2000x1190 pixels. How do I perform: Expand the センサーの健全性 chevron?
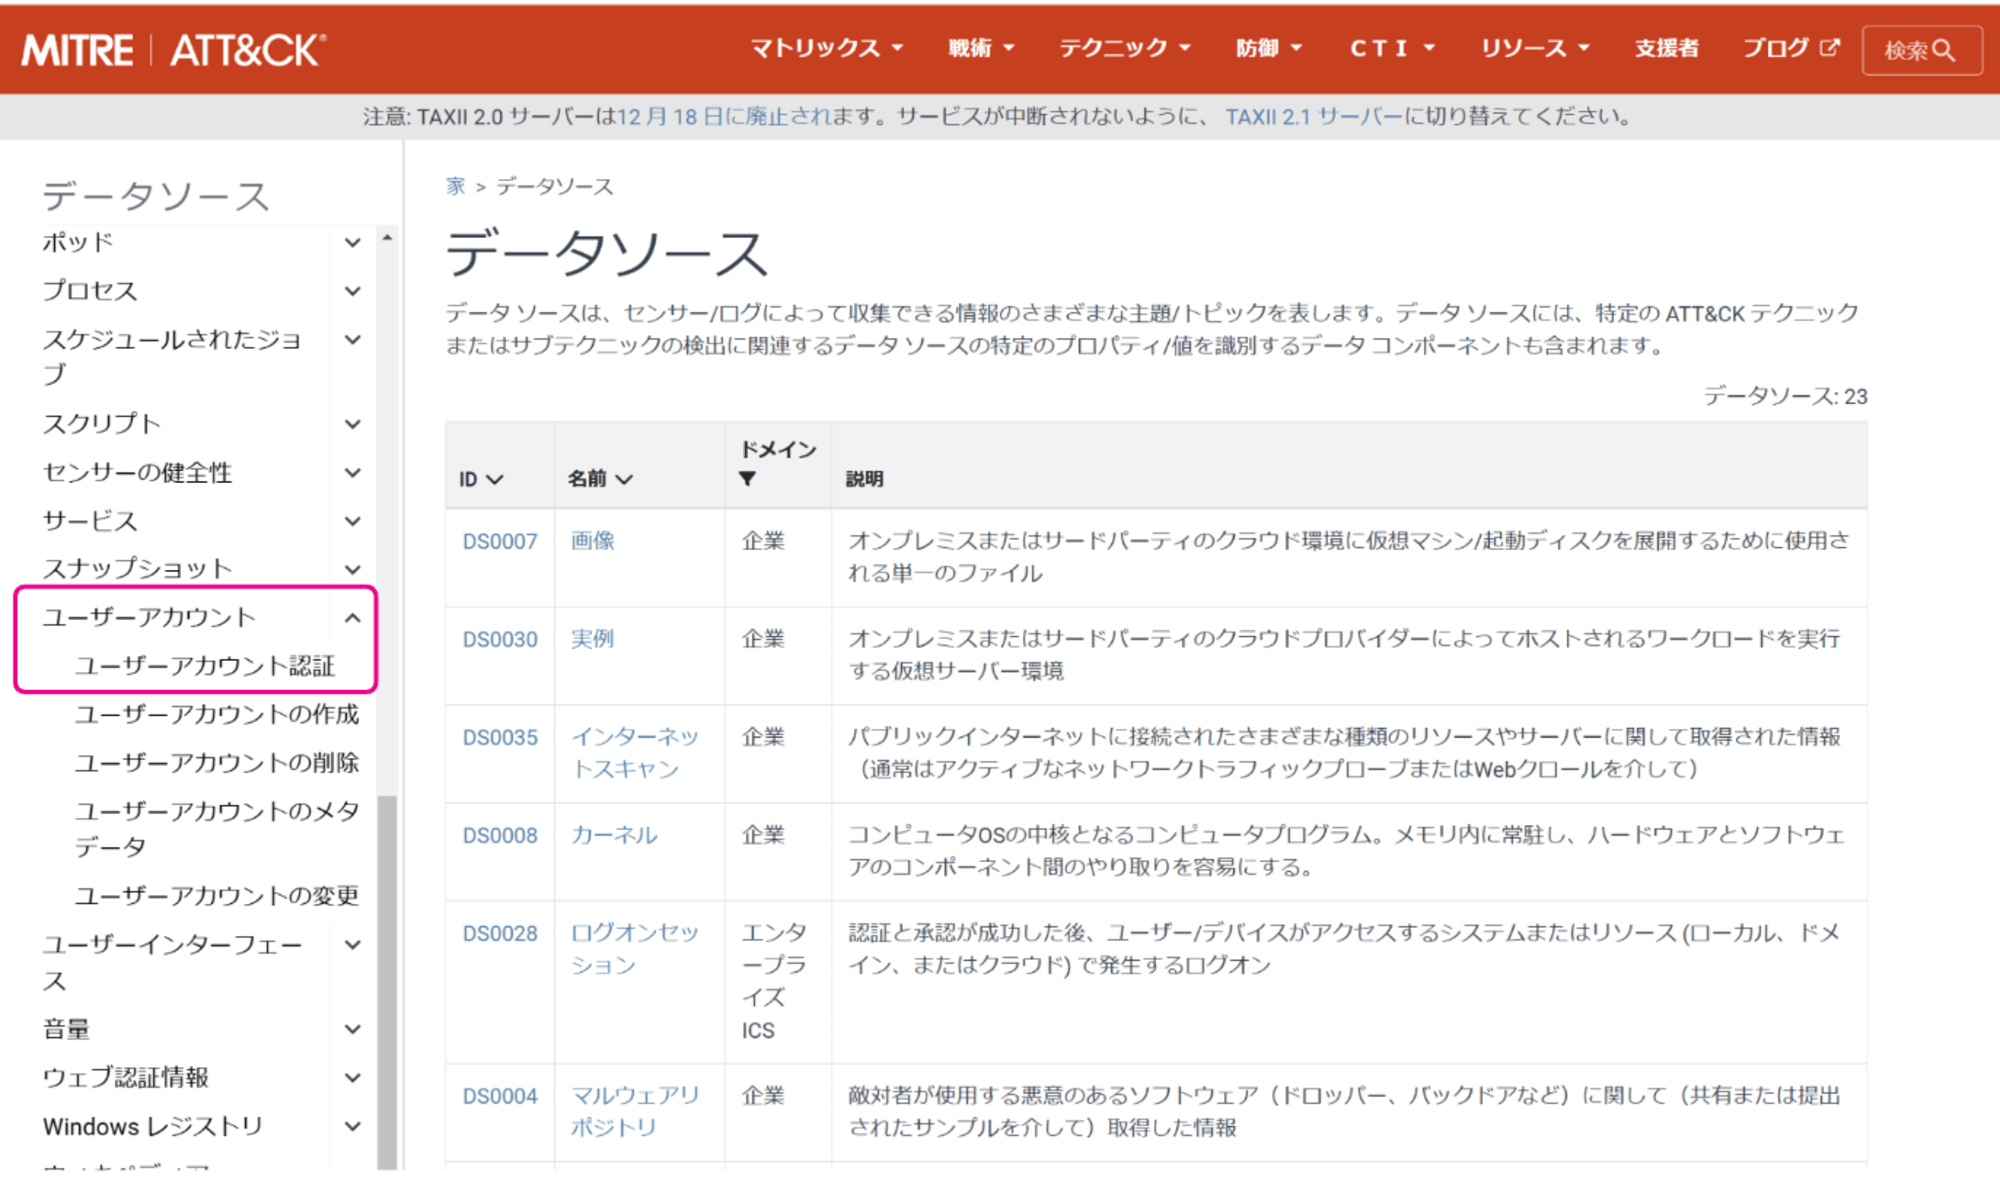tap(352, 472)
